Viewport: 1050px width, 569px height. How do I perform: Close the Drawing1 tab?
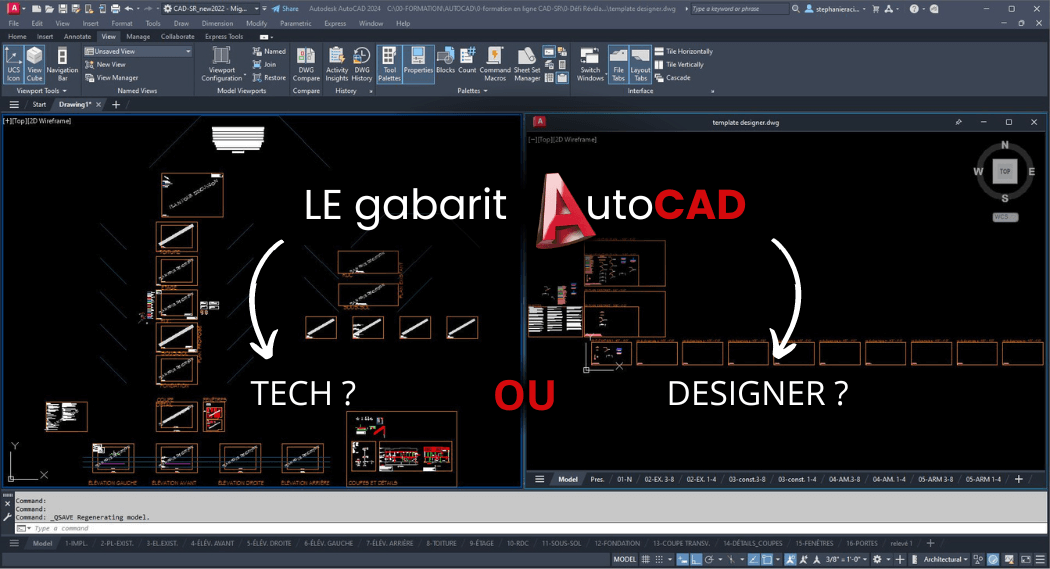98,104
